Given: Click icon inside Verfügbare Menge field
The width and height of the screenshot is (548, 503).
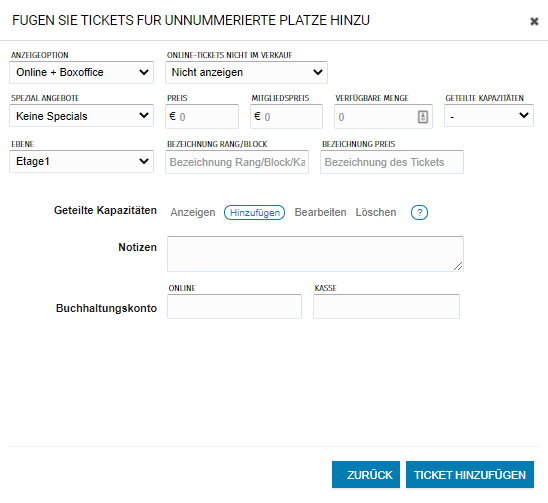Looking at the screenshot, I should pos(423,117).
